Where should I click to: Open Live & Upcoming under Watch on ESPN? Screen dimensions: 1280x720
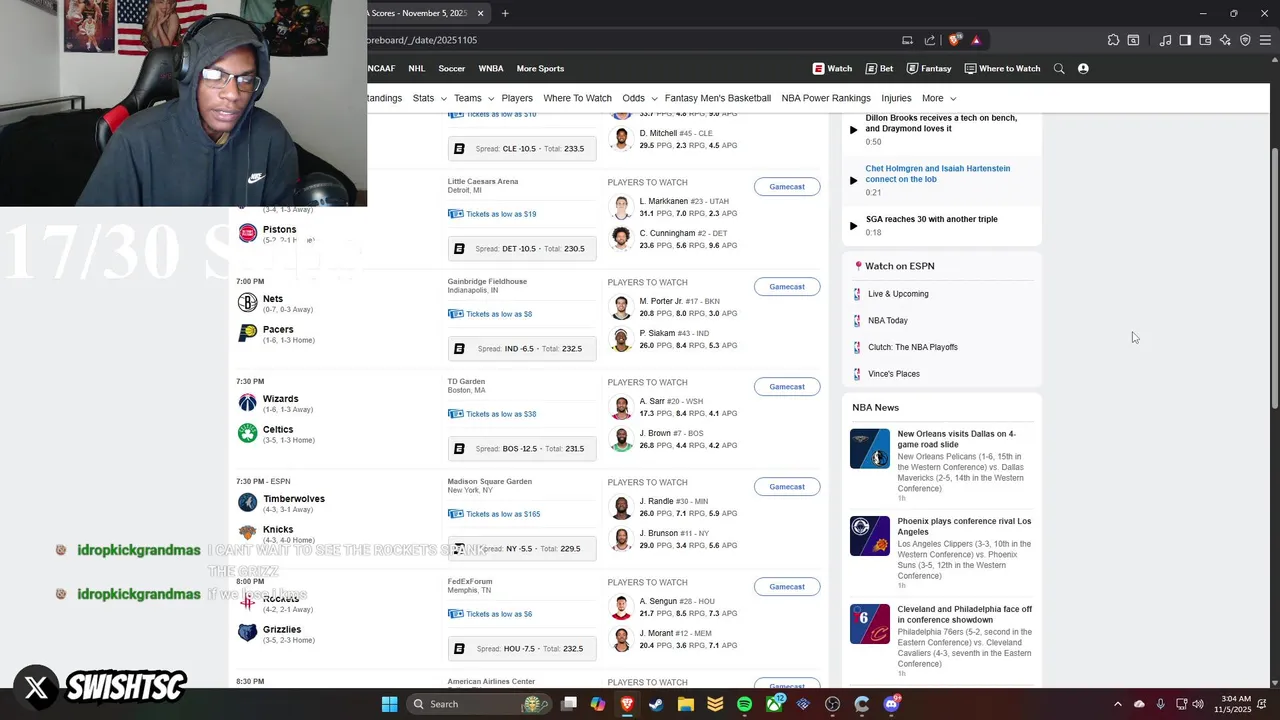pos(898,294)
